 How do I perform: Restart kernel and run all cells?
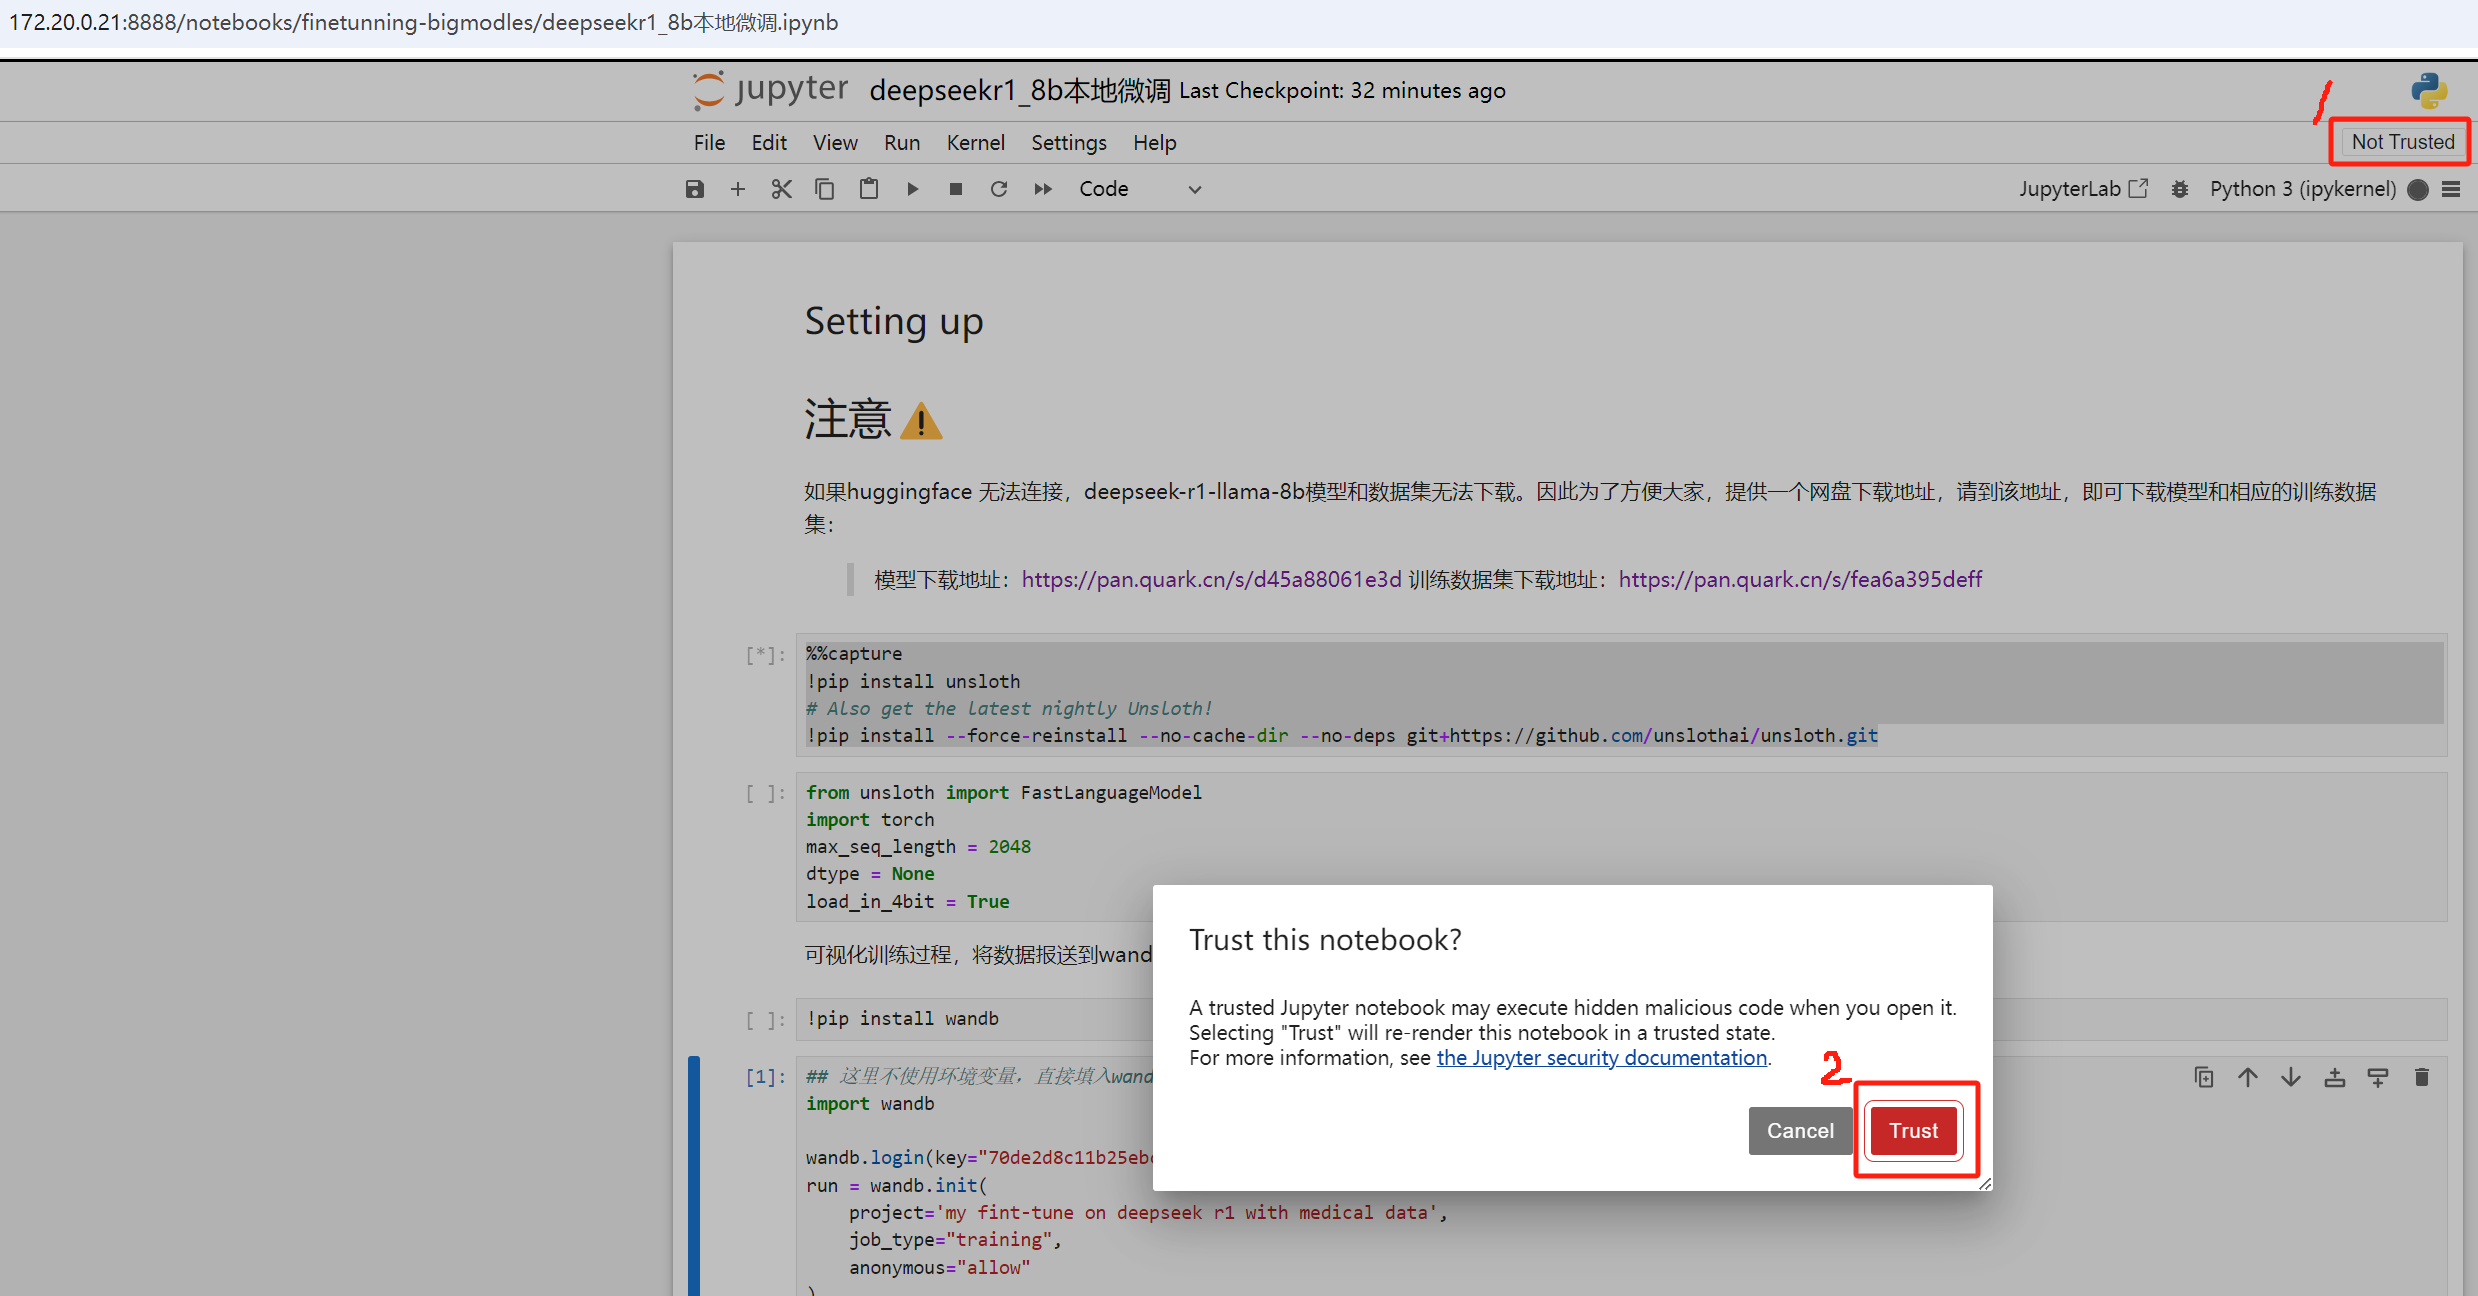coord(1042,189)
